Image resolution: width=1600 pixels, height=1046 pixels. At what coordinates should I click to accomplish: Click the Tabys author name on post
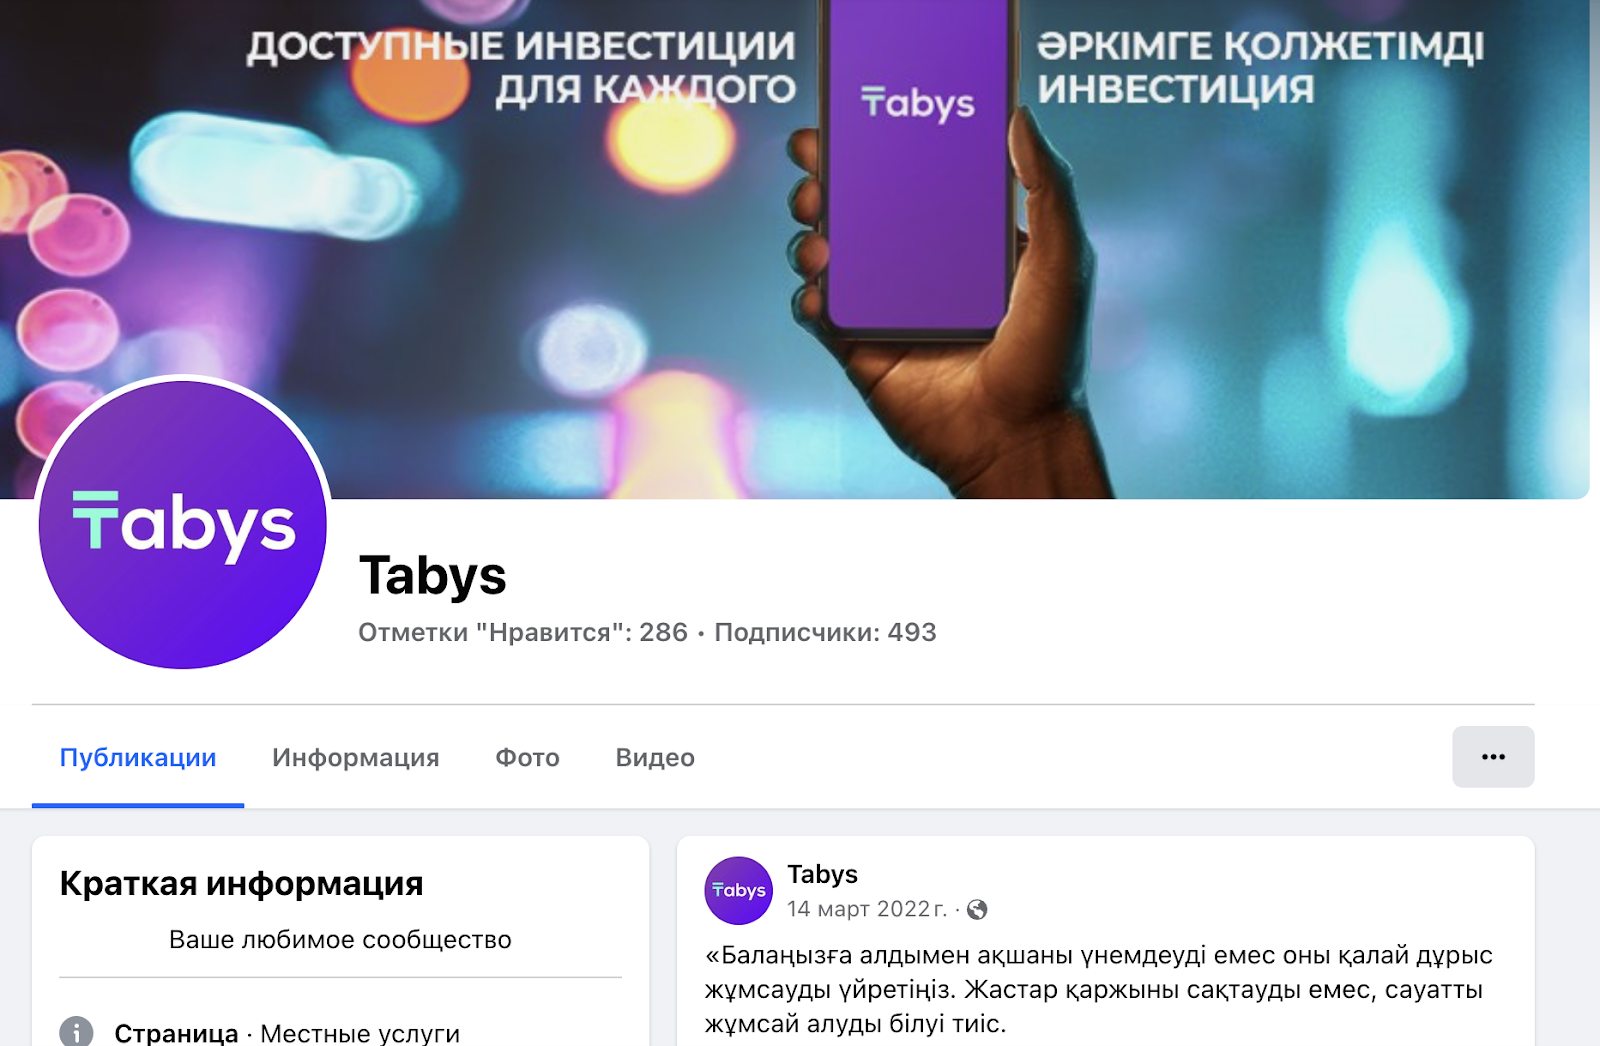click(x=822, y=874)
